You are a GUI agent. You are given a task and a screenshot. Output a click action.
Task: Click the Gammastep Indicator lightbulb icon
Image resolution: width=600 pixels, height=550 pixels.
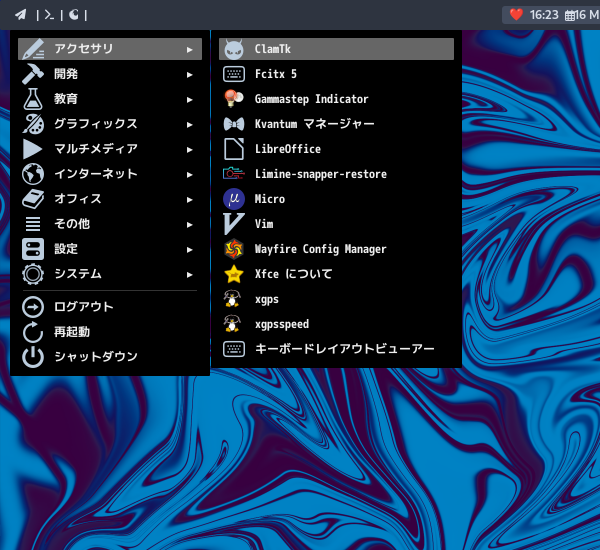234,98
